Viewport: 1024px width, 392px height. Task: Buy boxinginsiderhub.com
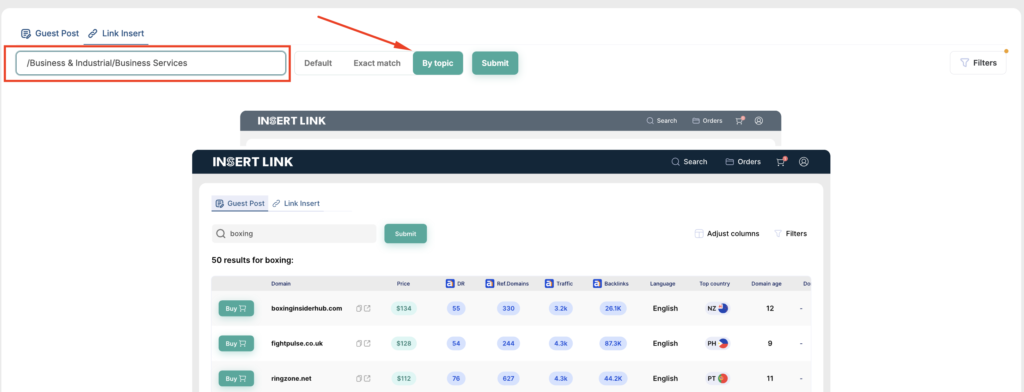(236, 308)
